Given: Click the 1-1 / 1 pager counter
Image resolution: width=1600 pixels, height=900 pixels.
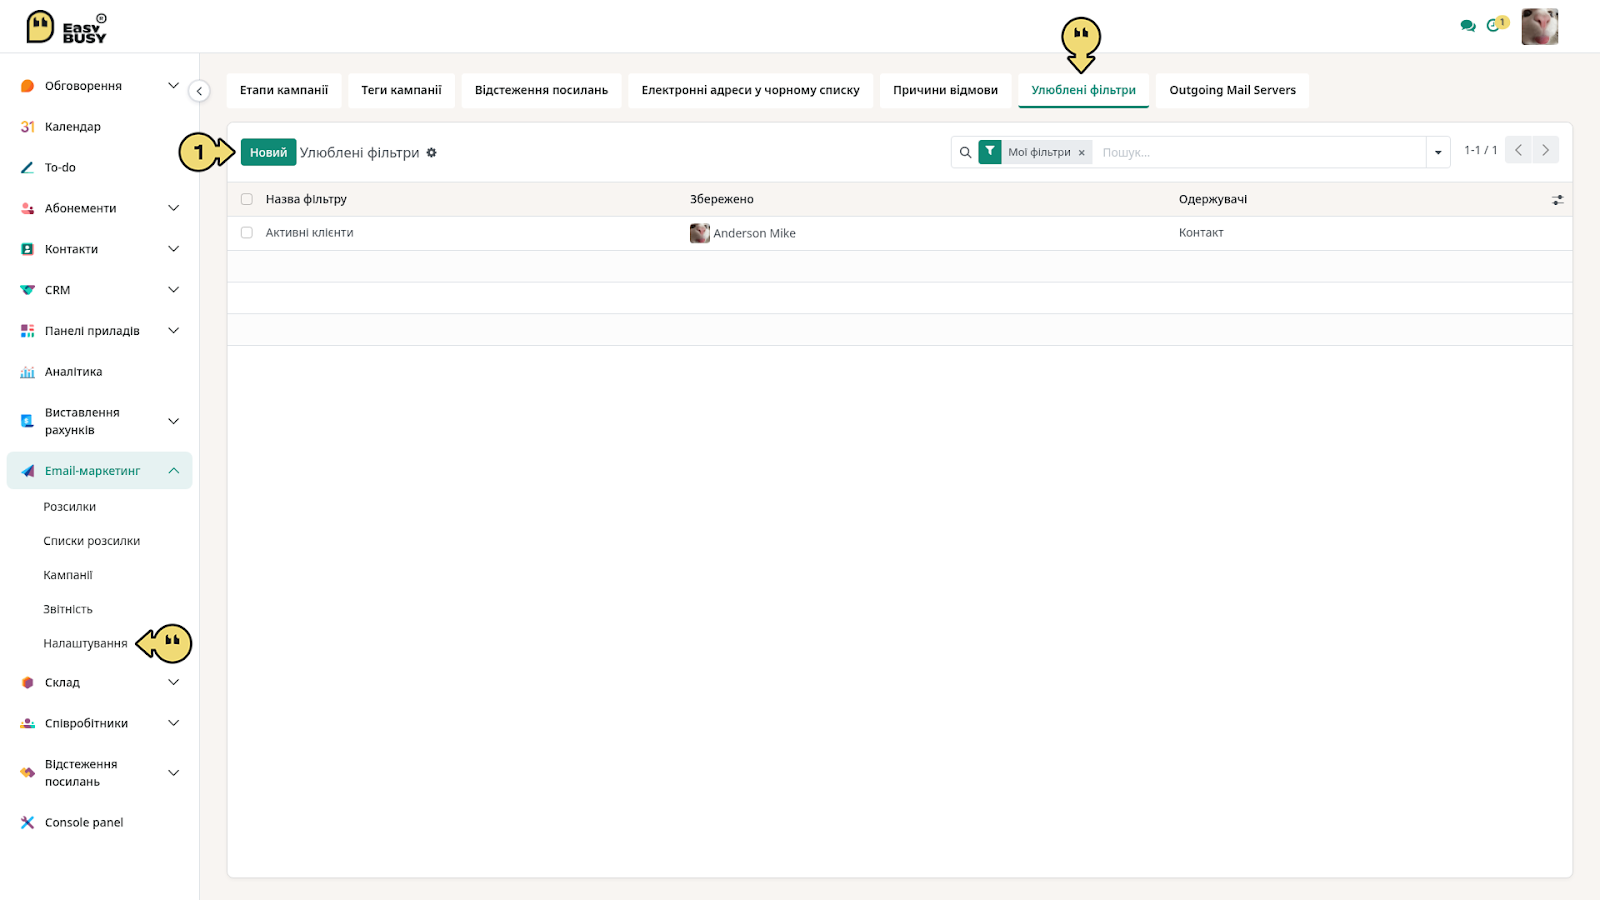Looking at the screenshot, I should click(x=1480, y=150).
